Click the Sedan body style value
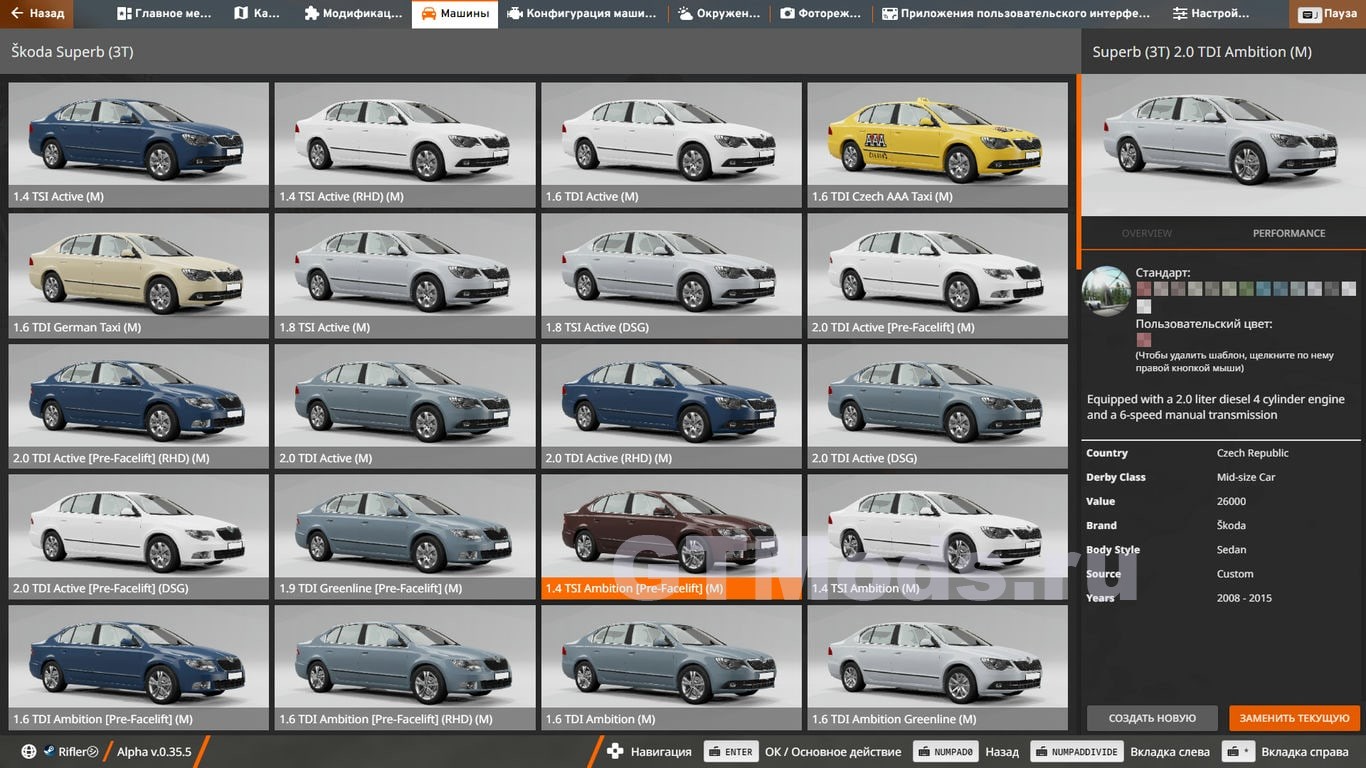The width and height of the screenshot is (1366, 768). point(1231,550)
